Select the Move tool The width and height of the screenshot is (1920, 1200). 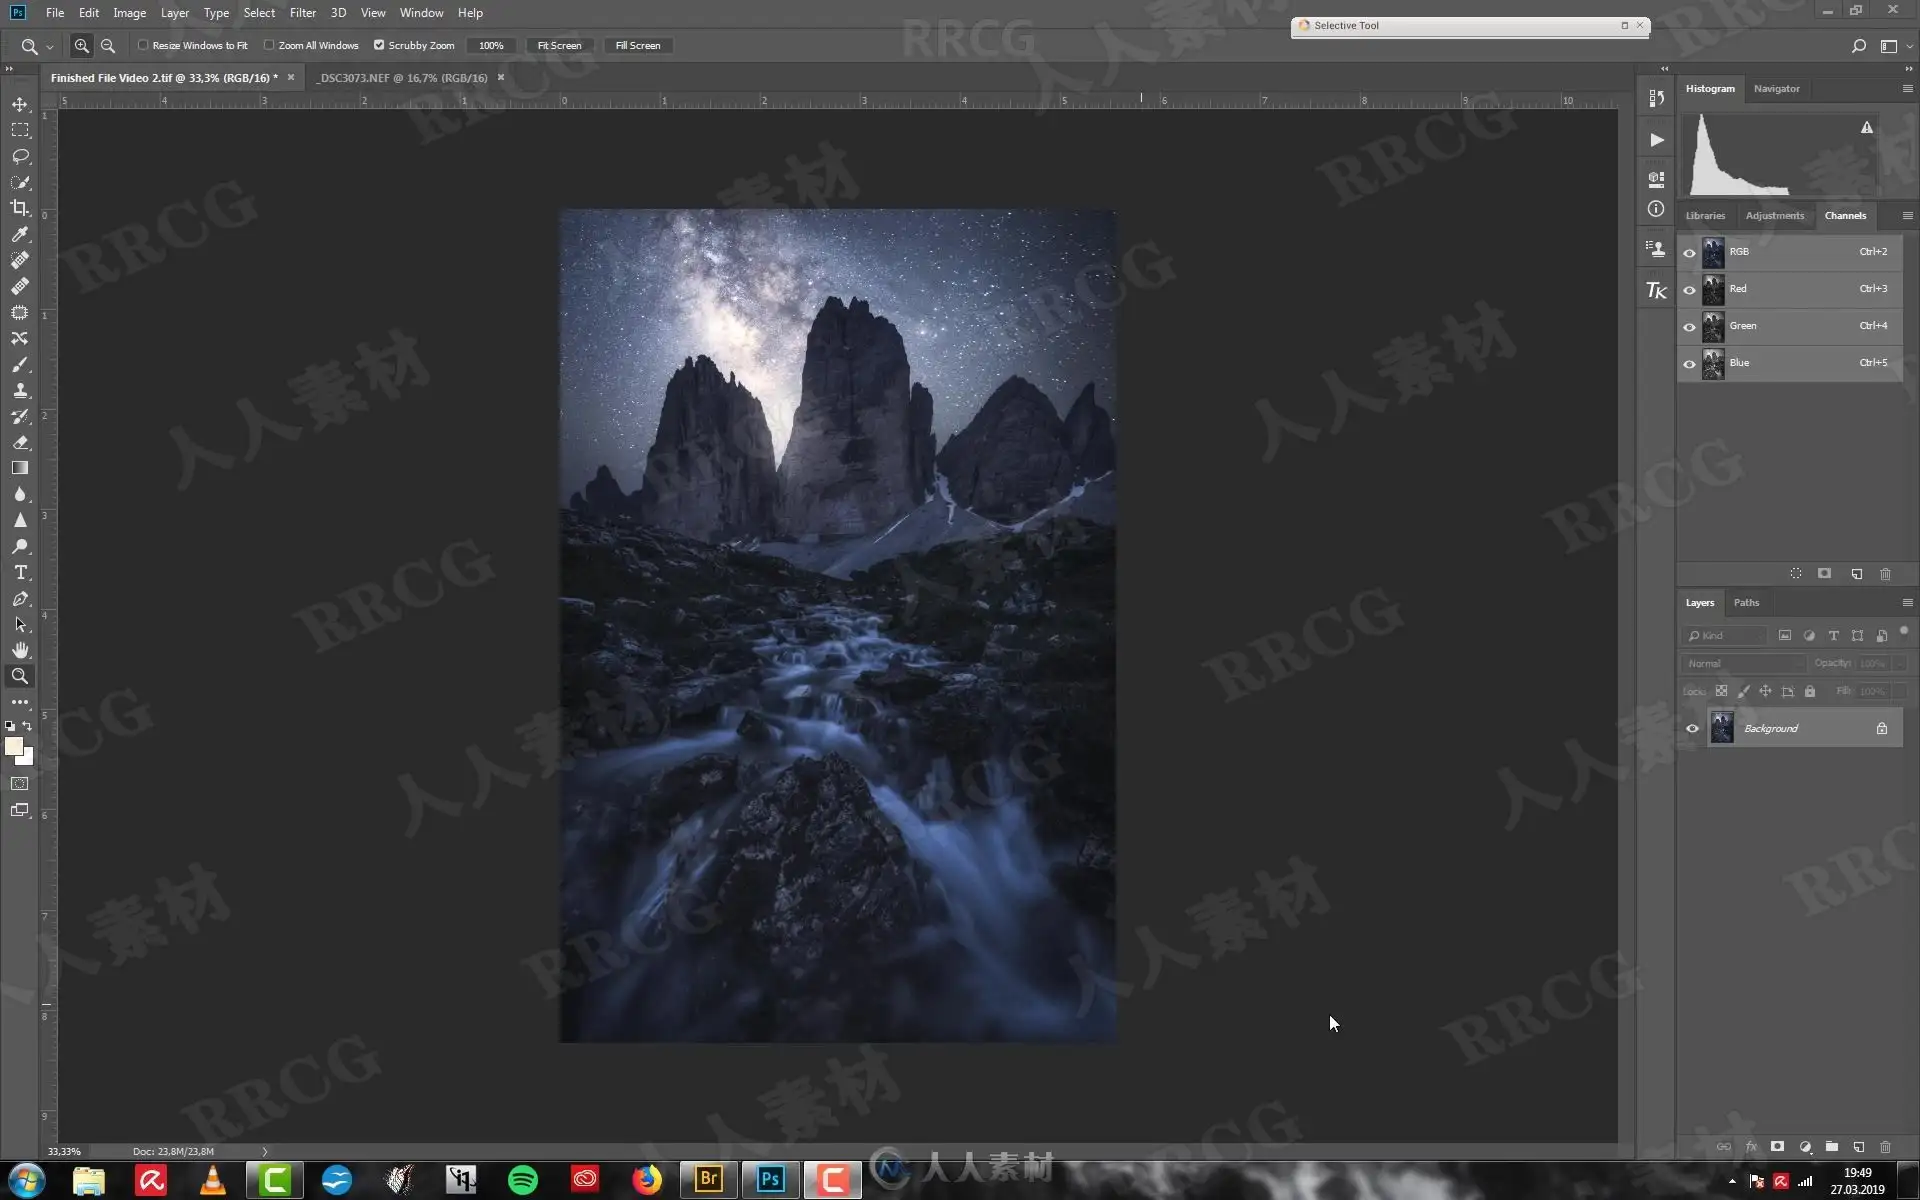click(x=20, y=104)
